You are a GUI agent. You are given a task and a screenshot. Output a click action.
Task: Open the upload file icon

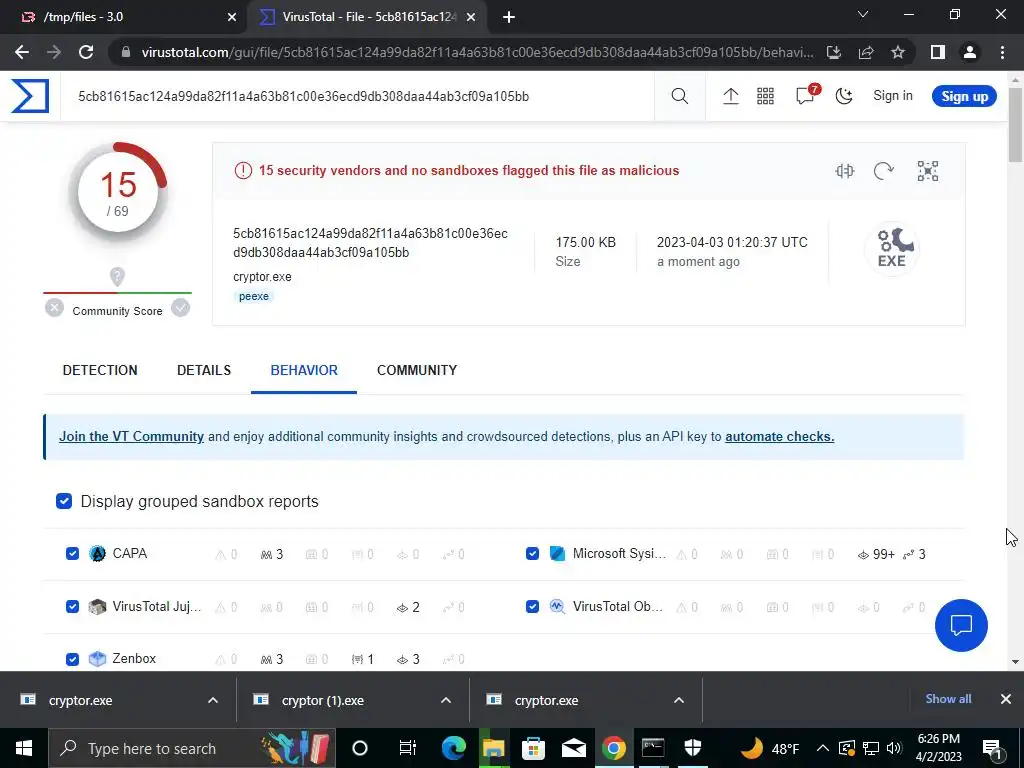click(x=731, y=97)
